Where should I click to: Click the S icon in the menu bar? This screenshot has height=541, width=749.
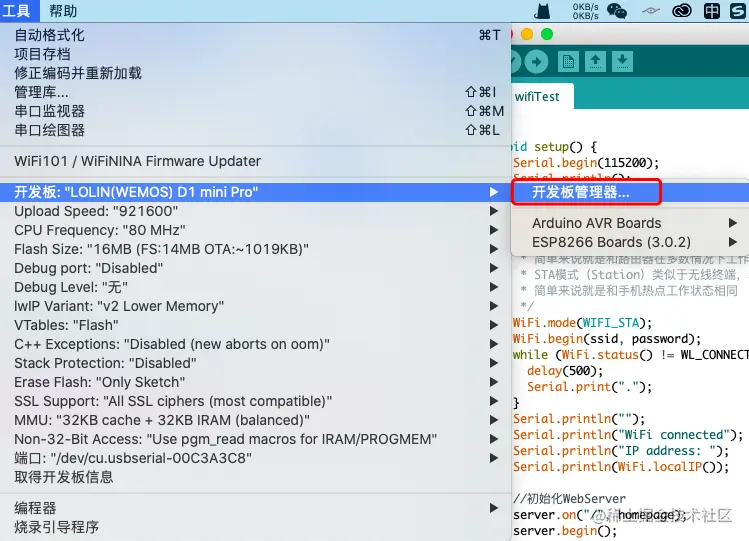(x=738, y=11)
